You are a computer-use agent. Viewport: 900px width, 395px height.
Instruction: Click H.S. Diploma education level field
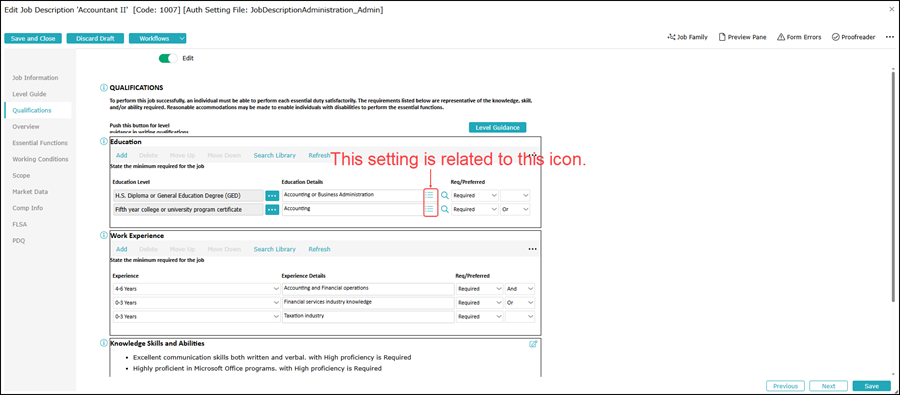(188, 196)
